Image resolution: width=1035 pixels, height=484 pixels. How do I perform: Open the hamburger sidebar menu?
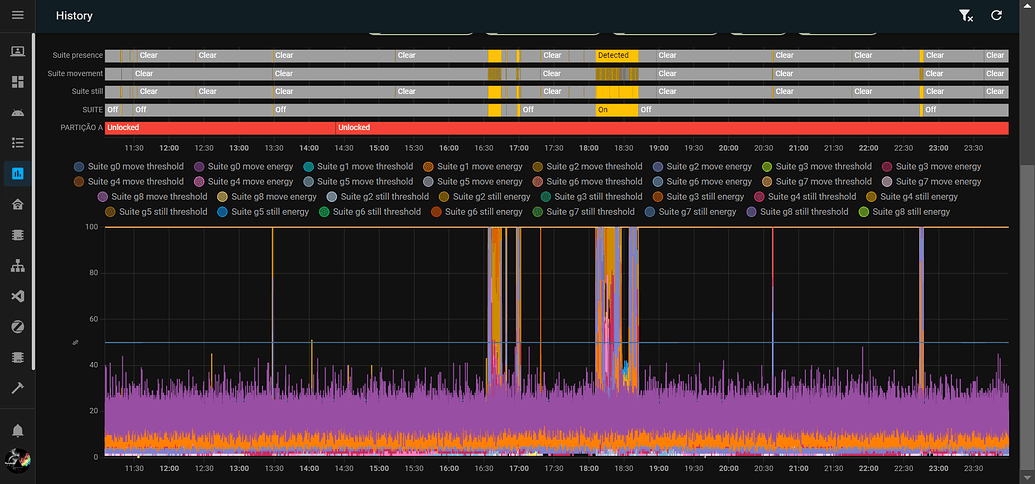(x=17, y=15)
